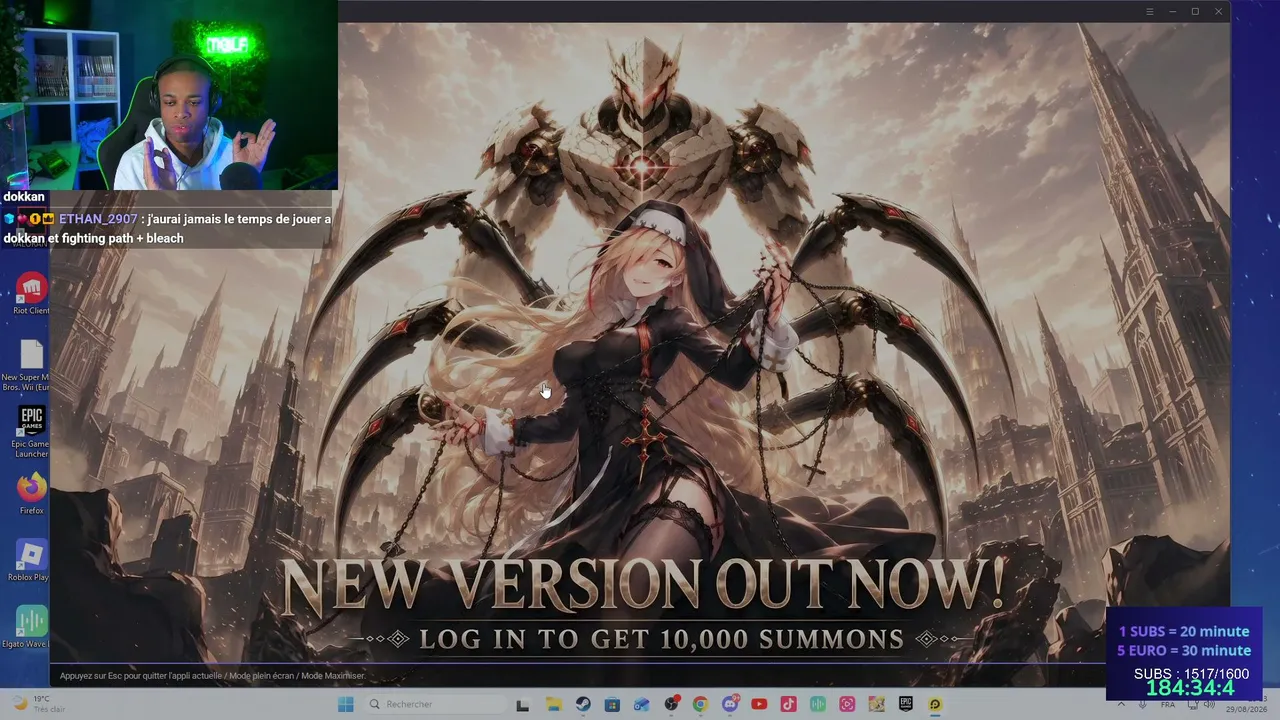The image size is (1280, 720).
Task: Click the ETHAN_2907 chat username
Action: click(97, 219)
